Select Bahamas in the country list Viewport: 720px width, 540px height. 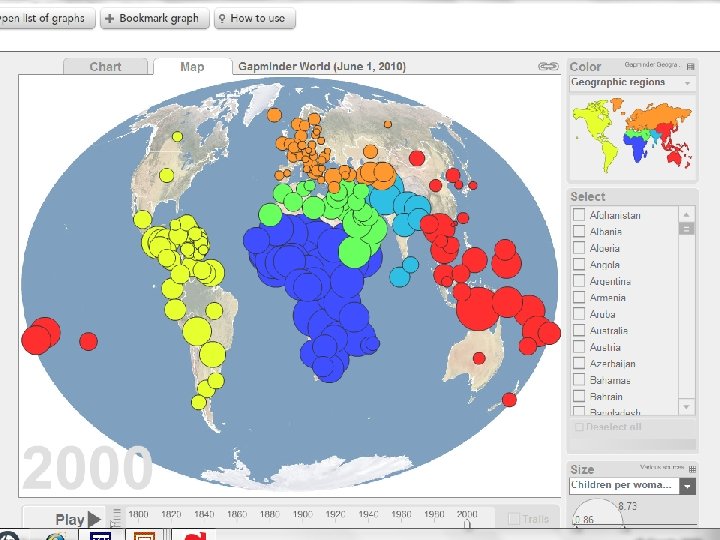(610, 380)
